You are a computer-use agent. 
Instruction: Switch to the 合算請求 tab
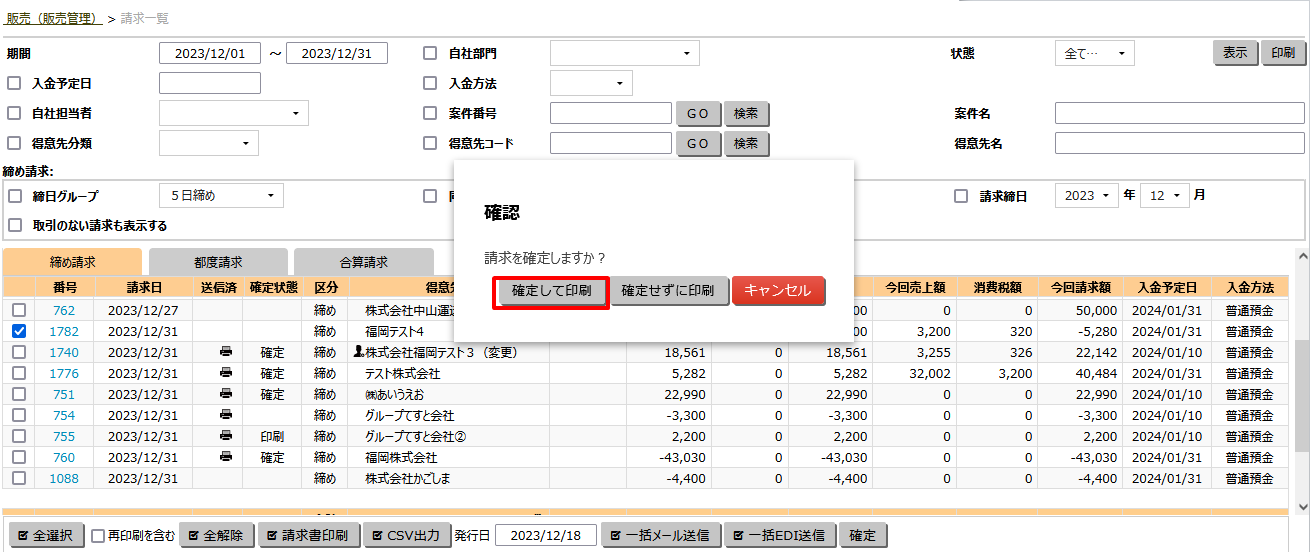coord(363,262)
